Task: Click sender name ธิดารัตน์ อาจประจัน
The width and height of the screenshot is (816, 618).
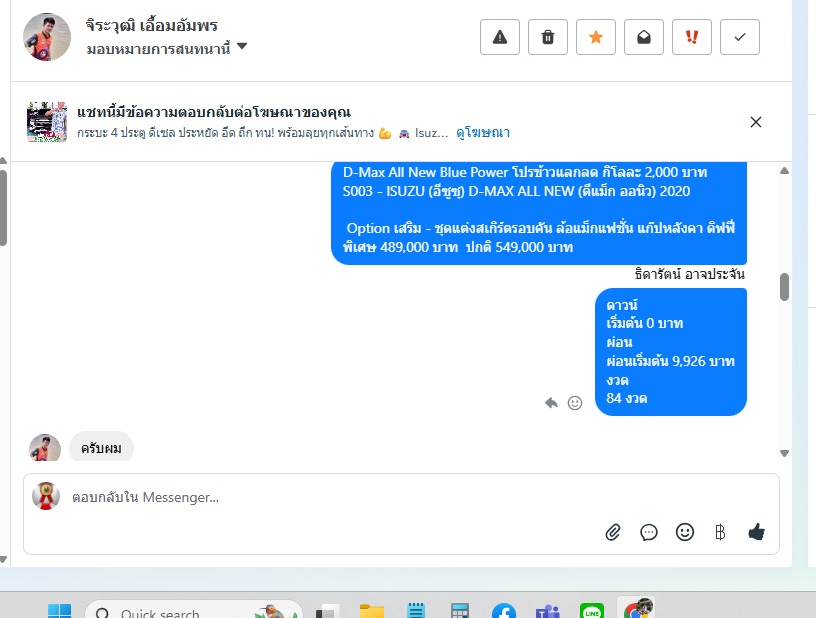Action: point(690,274)
